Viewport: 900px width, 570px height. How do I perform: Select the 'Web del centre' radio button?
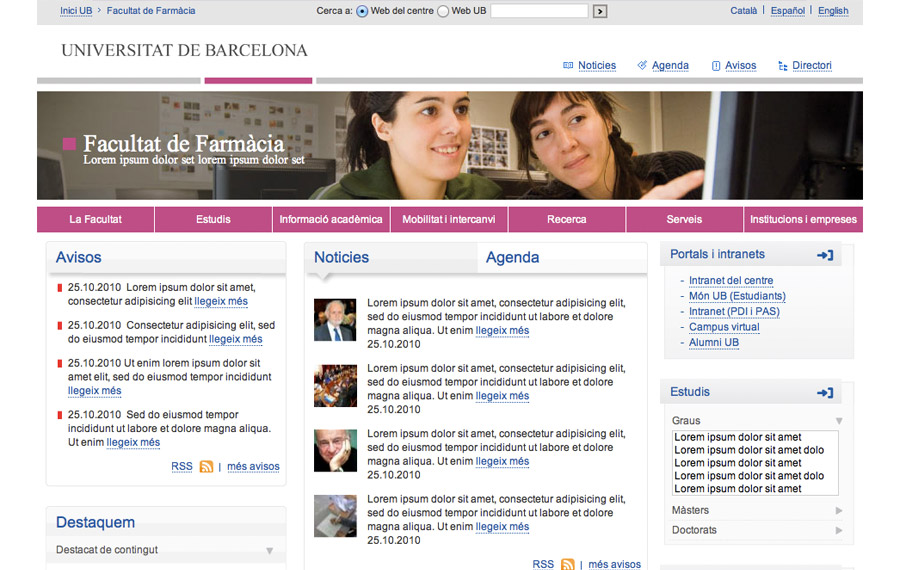362,11
